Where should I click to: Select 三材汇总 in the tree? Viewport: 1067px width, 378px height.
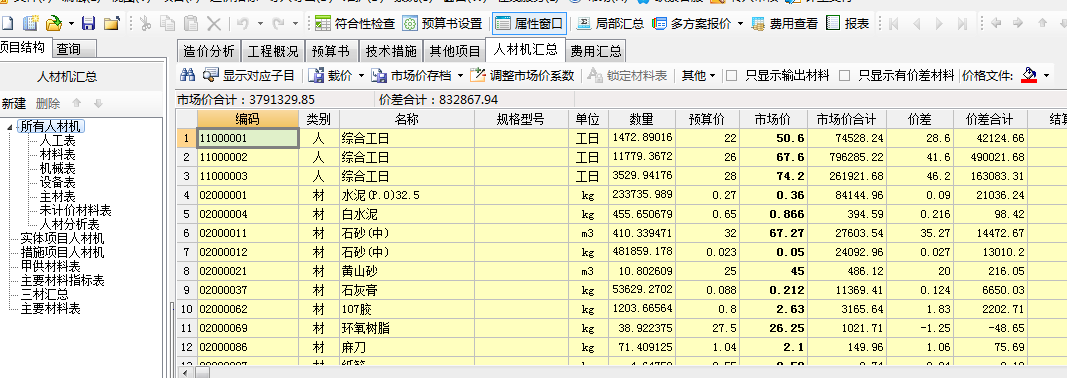[44, 295]
